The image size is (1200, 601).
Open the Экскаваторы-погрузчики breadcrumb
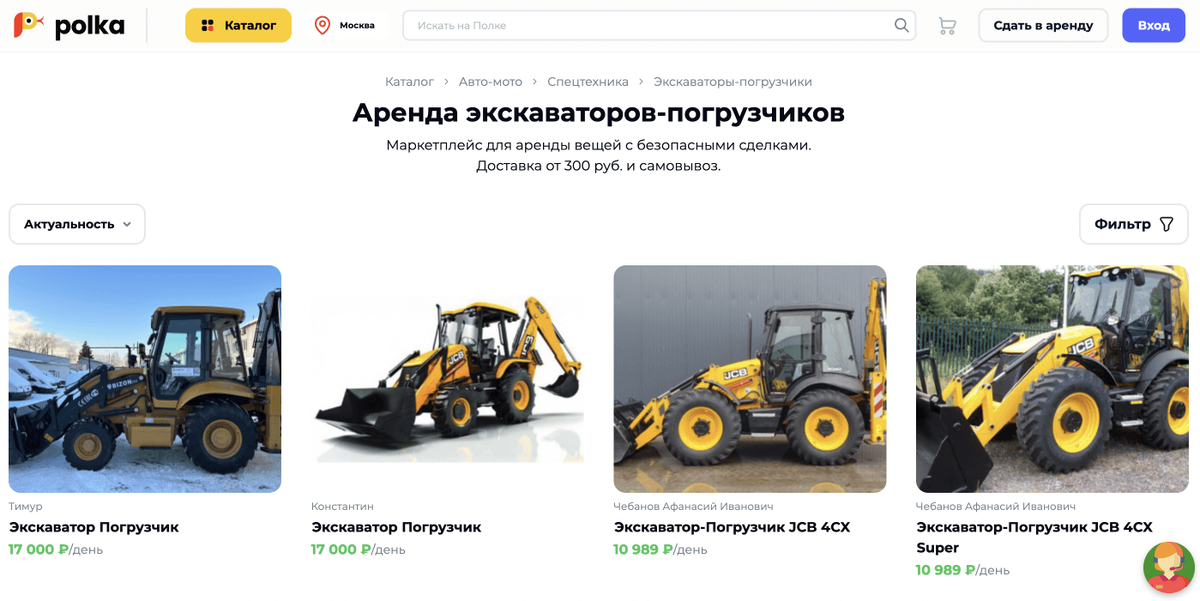pyautogui.click(x=733, y=82)
